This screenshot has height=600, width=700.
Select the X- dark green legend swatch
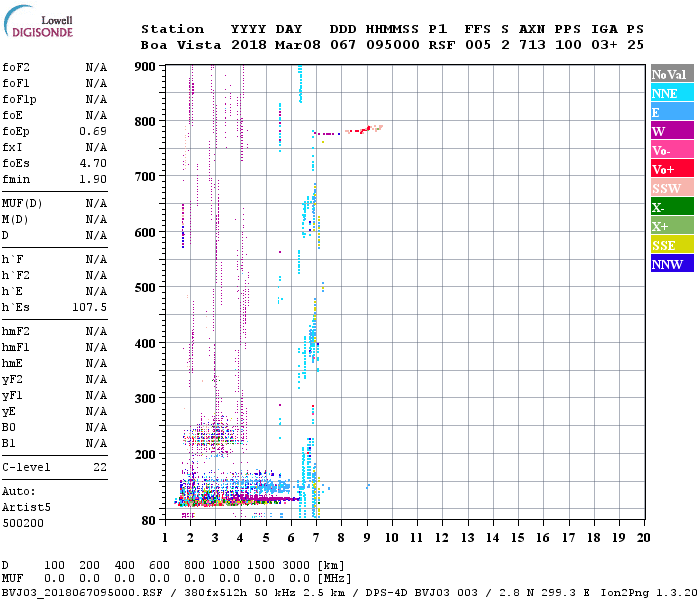(672, 207)
